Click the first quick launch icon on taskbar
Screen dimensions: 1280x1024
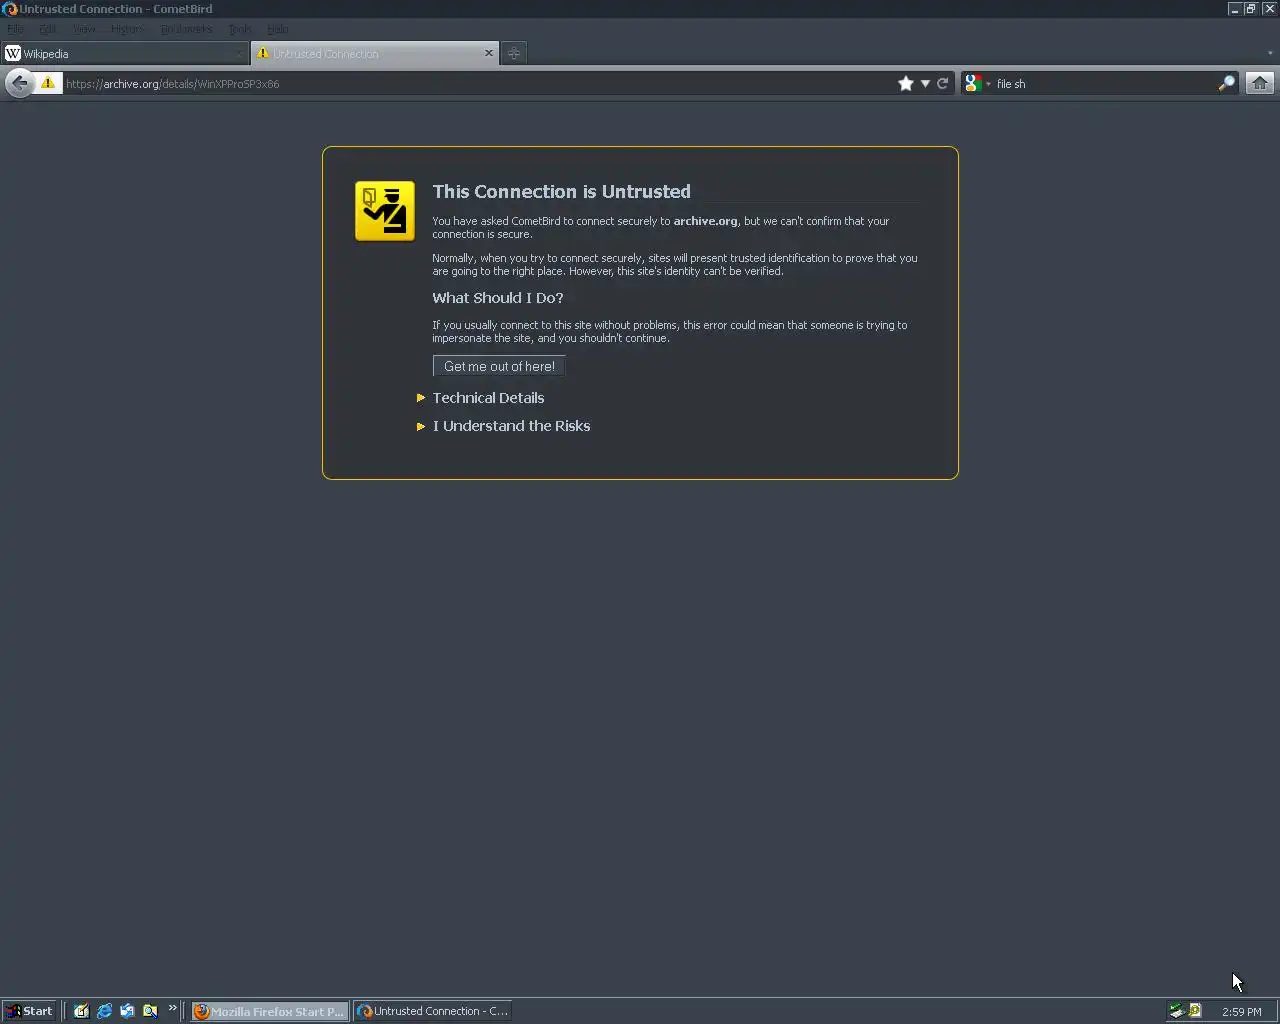[x=81, y=1011]
